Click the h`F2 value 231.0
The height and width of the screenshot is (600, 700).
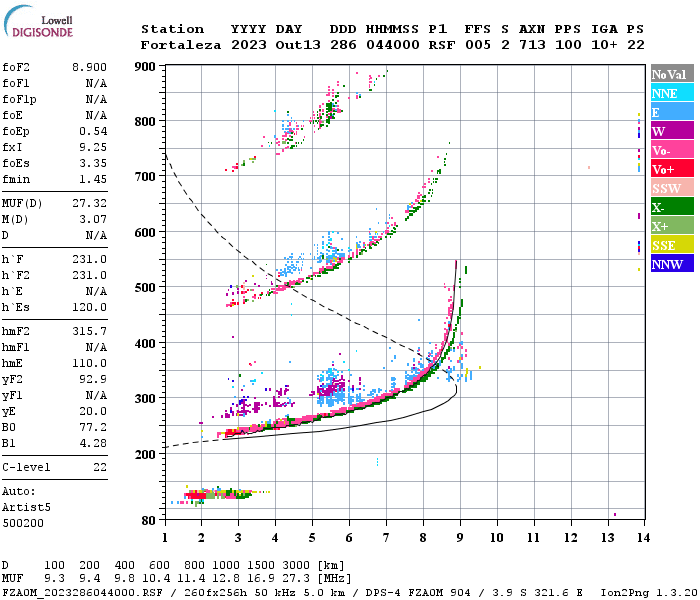[x=89, y=275]
